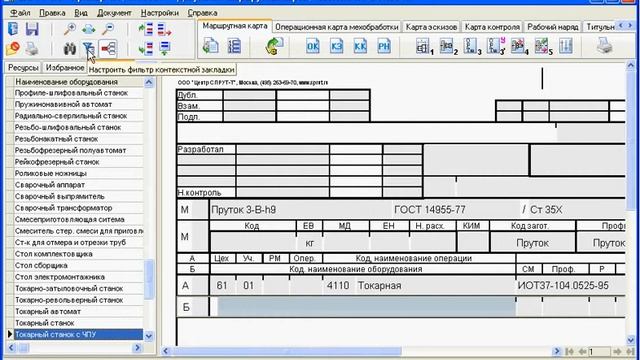Click the РН card icon
Viewport: 640px width, 360px height.
click(x=384, y=46)
